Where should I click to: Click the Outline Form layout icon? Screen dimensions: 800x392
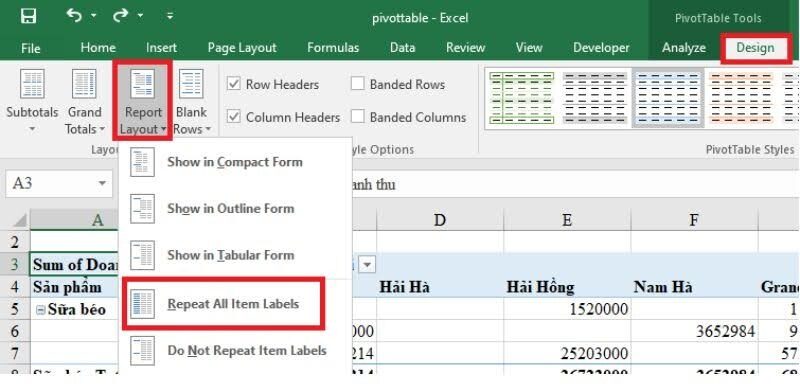point(142,209)
